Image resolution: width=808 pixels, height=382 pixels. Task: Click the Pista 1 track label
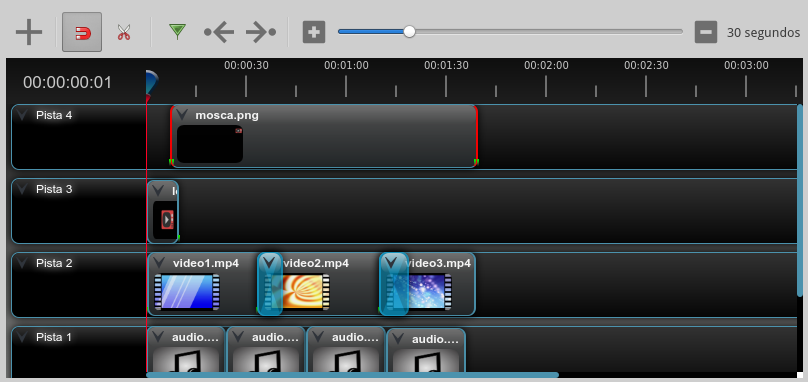tap(54, 337)
